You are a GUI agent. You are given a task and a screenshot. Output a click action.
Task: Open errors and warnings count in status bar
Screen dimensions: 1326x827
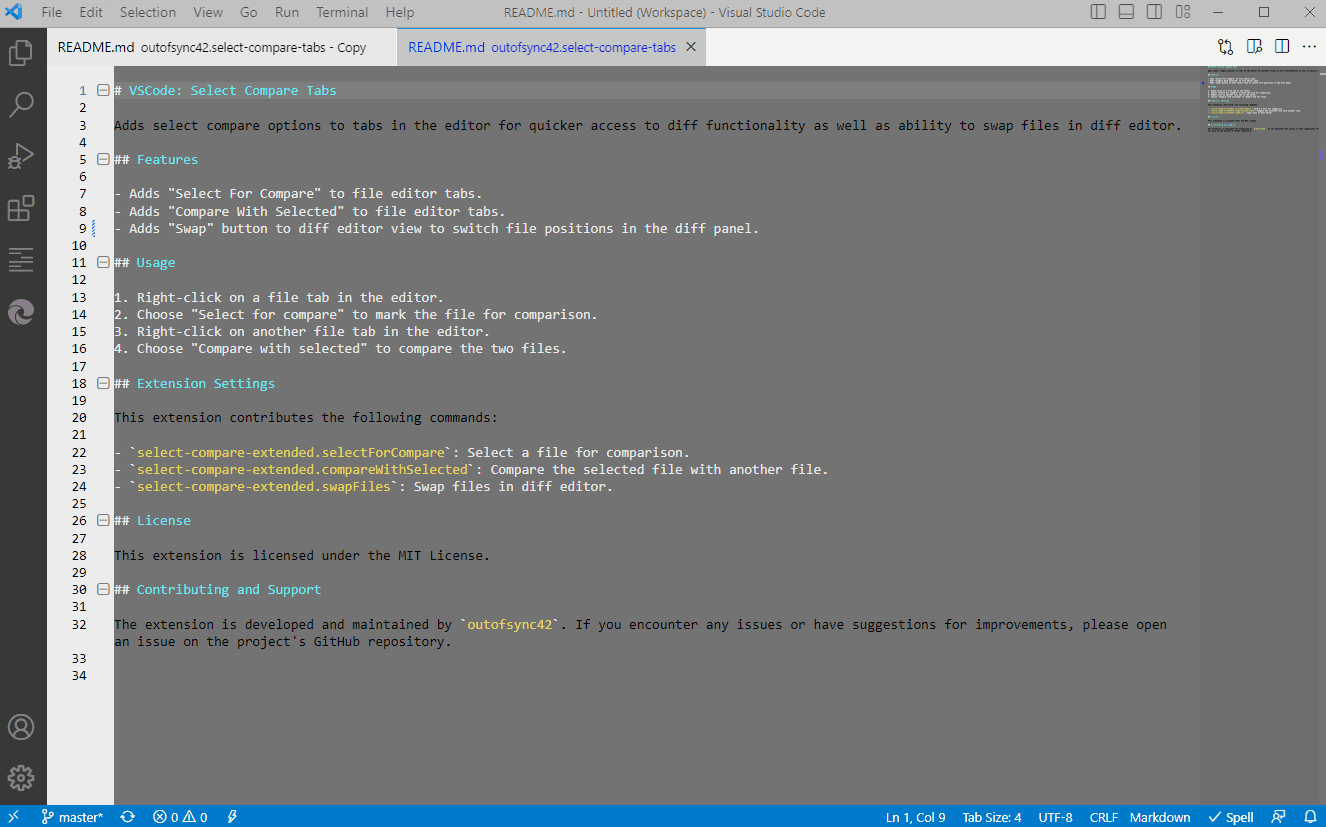(180, 817)
